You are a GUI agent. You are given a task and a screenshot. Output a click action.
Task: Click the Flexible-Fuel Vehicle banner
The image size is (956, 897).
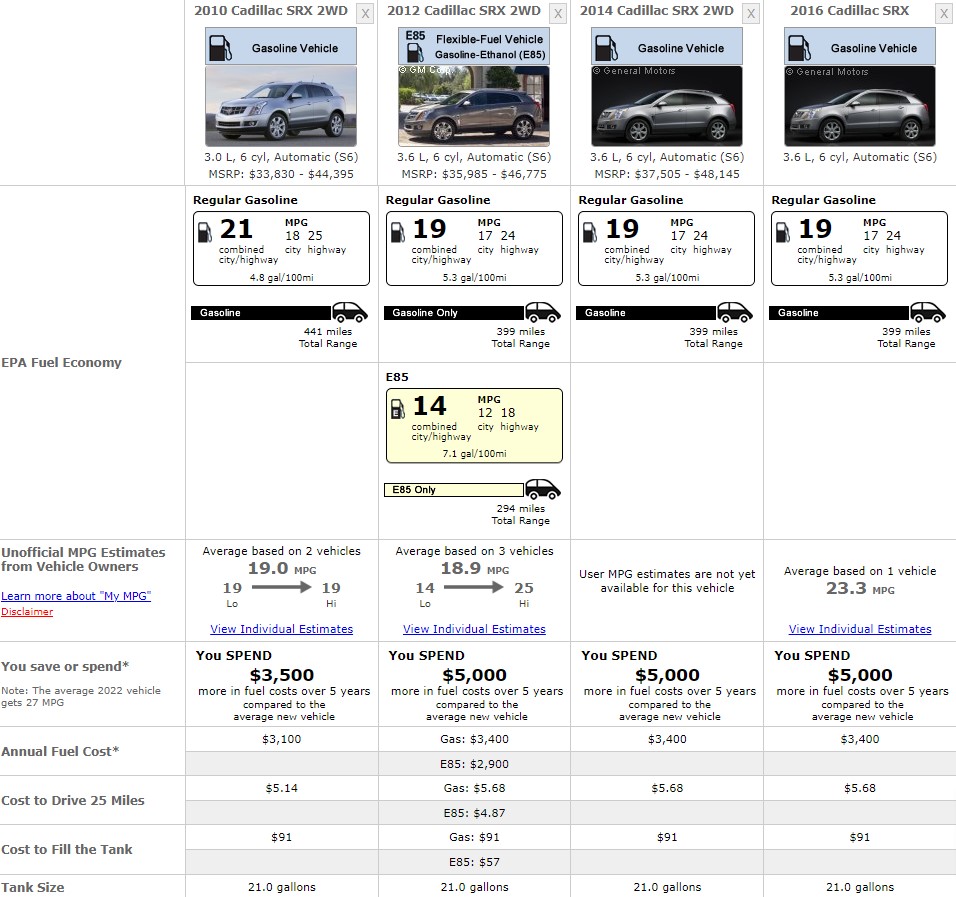(474, 46)
